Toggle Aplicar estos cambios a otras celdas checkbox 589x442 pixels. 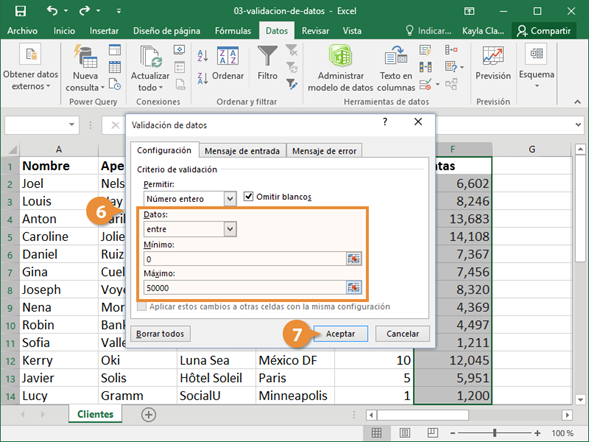[x=142, y=306]
